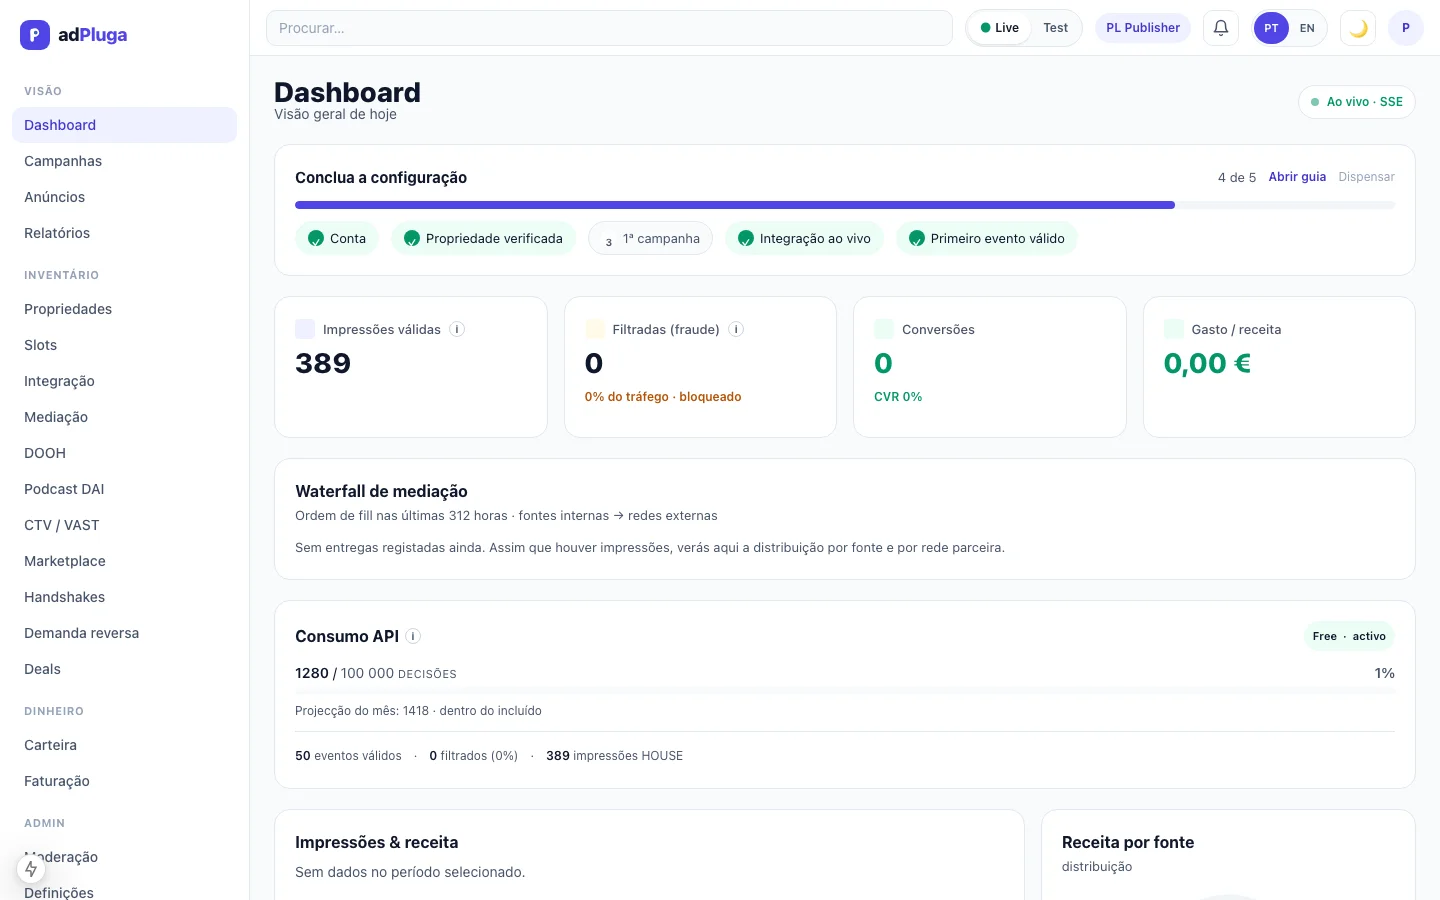
Task: Switch environment to Test
Action: click(1055, 28)
